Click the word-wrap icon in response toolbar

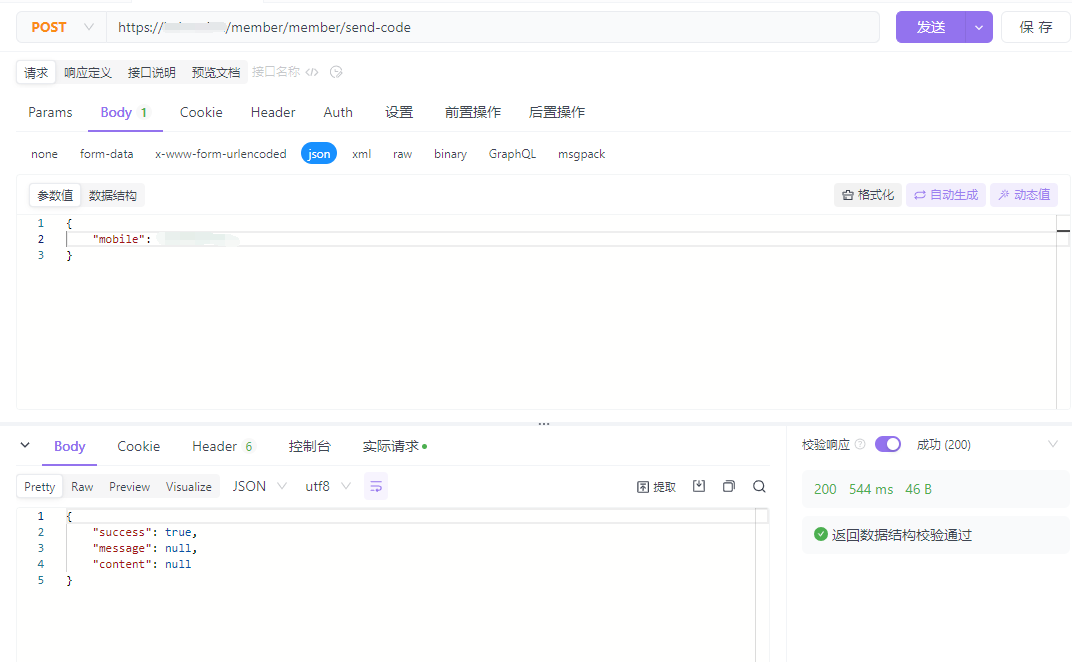pos(376,486)
